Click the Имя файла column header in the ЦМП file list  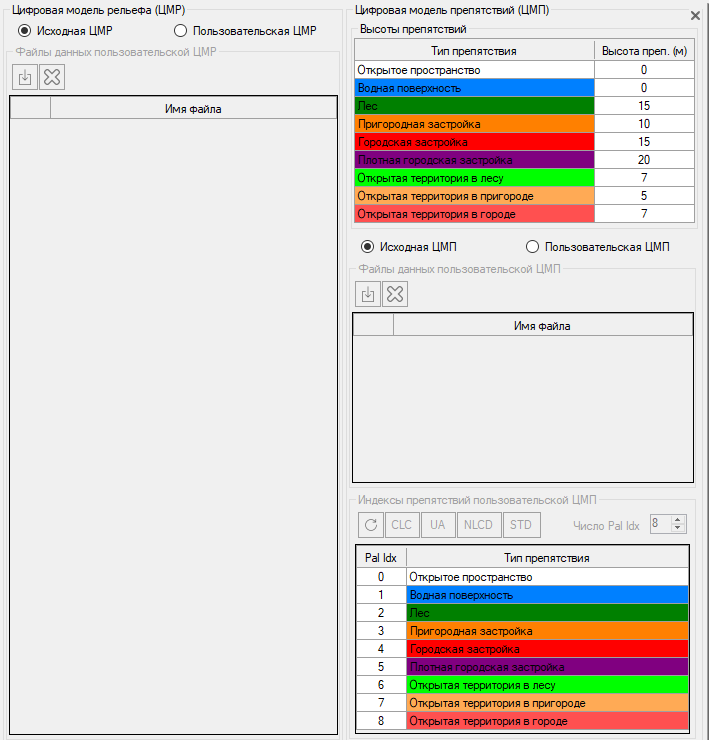coord(543,326)
